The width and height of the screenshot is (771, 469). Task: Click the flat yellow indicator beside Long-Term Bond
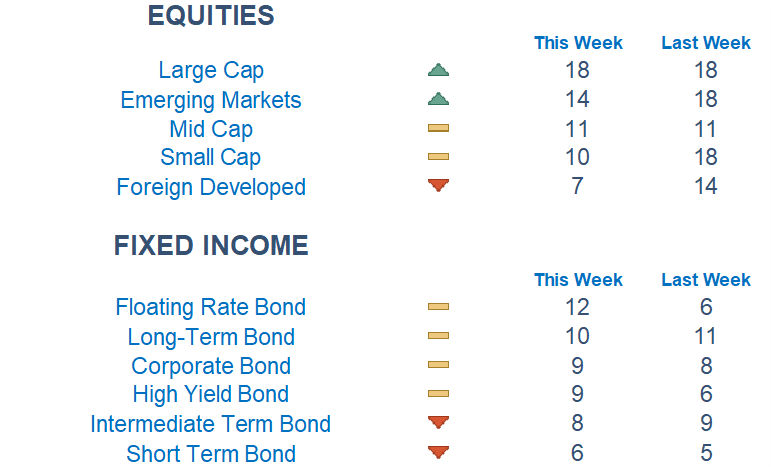point(438,337)
